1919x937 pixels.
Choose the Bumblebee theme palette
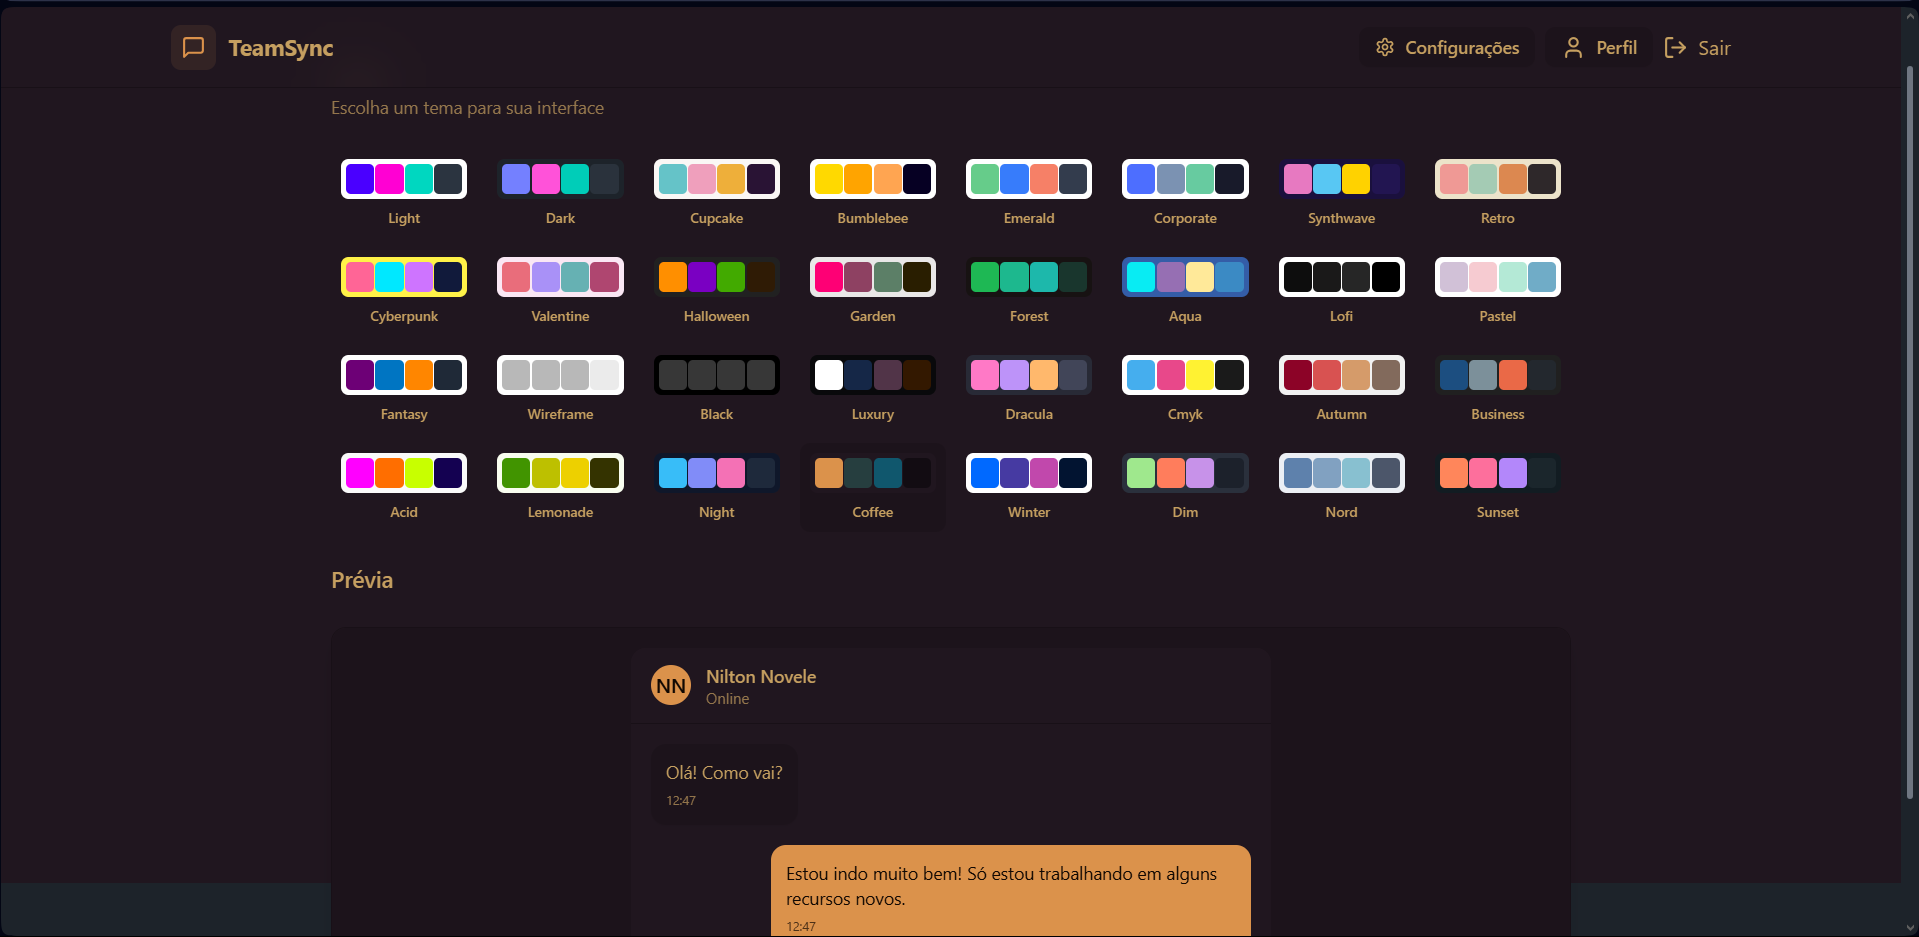pyautogui.click(x=873, y=179)
